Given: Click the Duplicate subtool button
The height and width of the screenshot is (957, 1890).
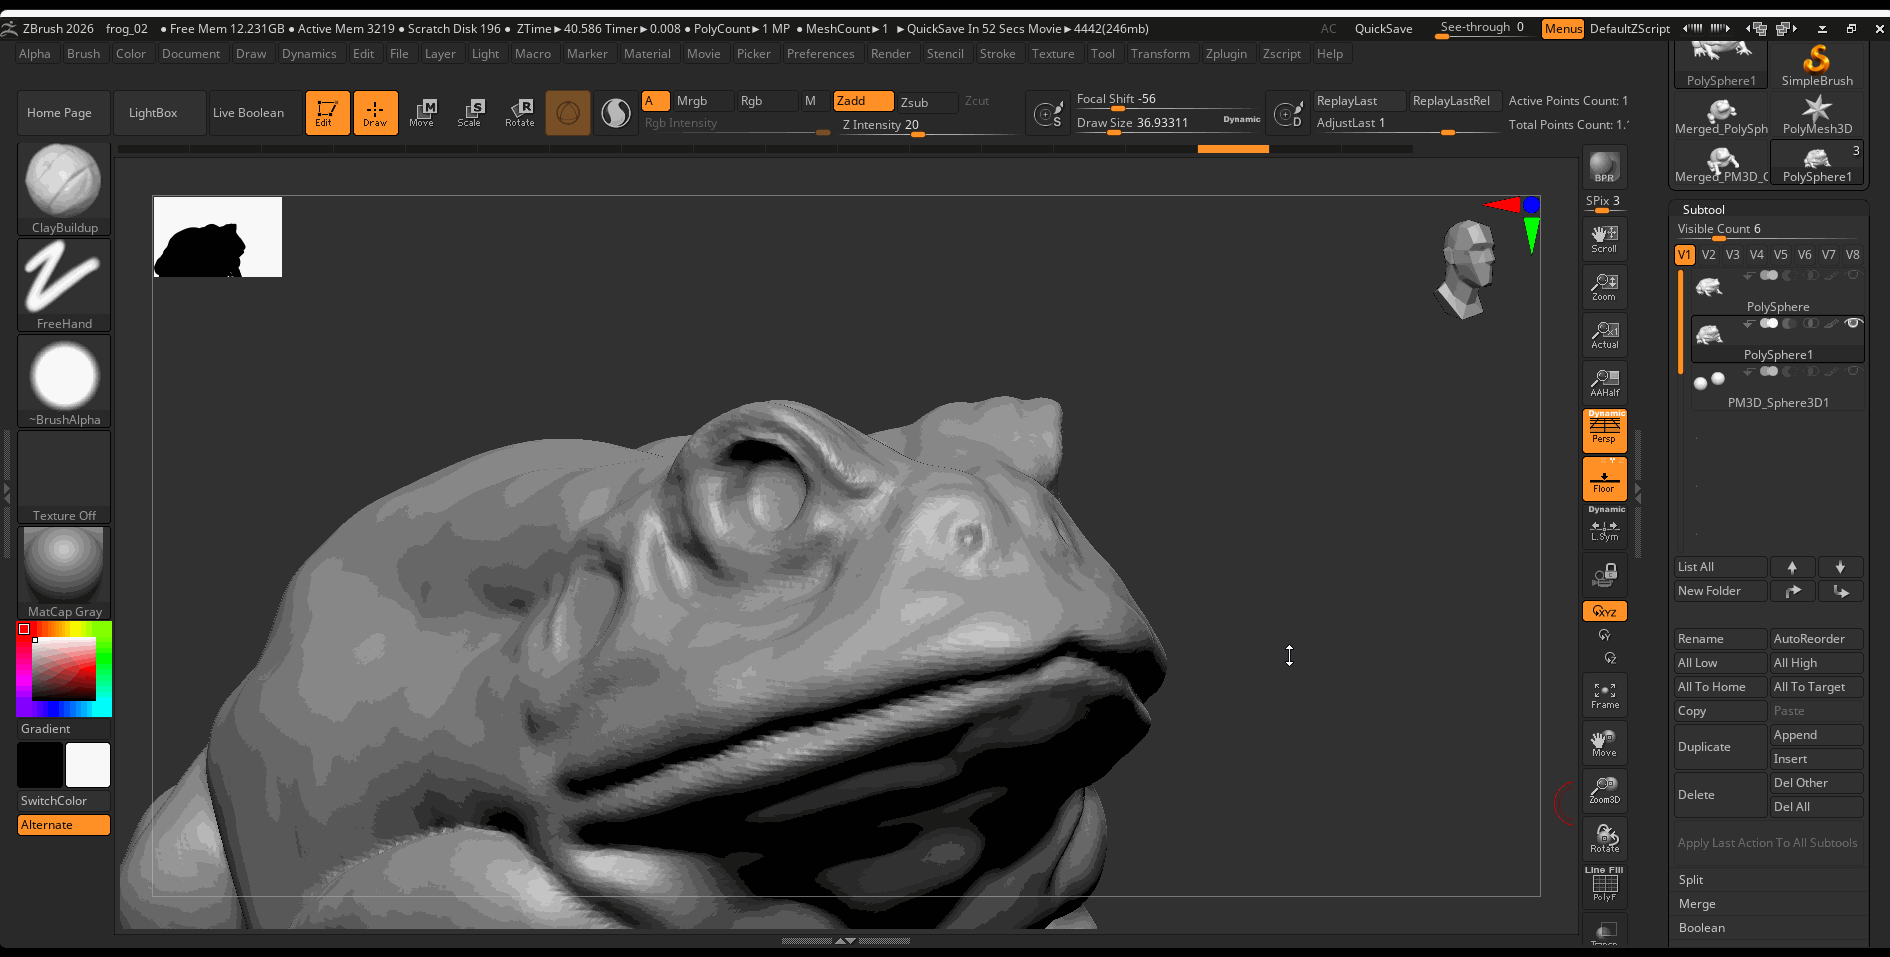Looking at the screenshot, I should tap(1719, 747).
